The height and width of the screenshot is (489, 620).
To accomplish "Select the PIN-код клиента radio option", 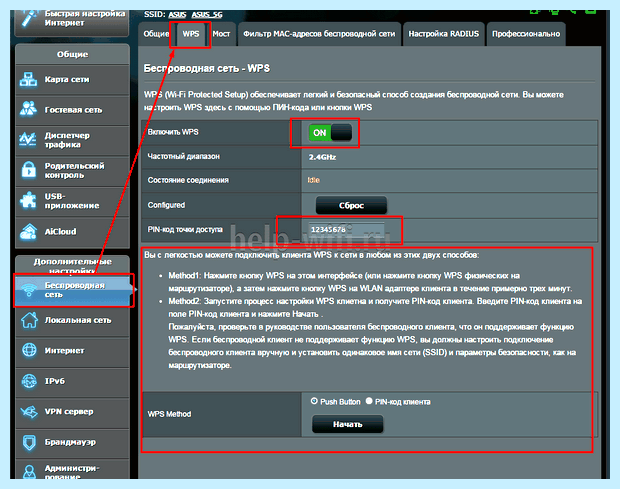I will (369, 401).
